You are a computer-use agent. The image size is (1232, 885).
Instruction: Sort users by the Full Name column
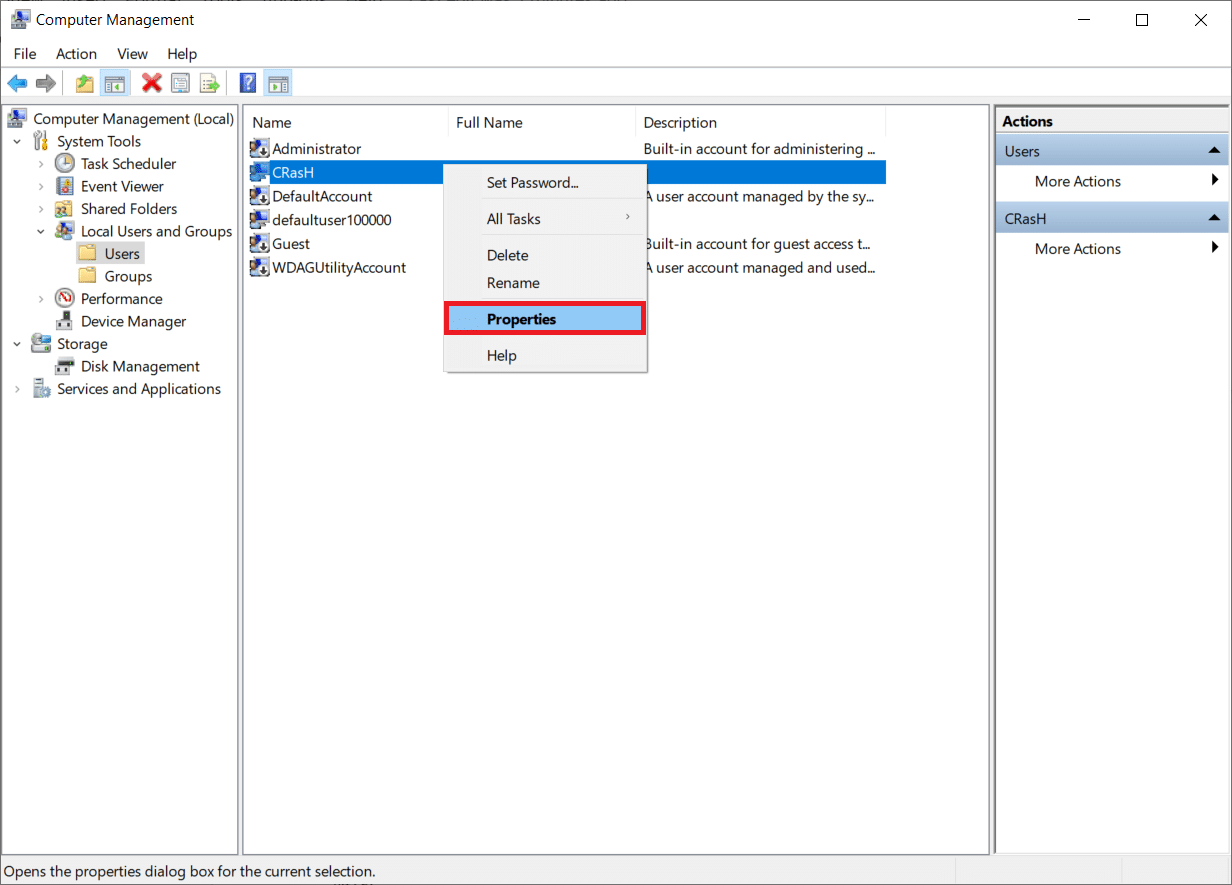(489, 123)
